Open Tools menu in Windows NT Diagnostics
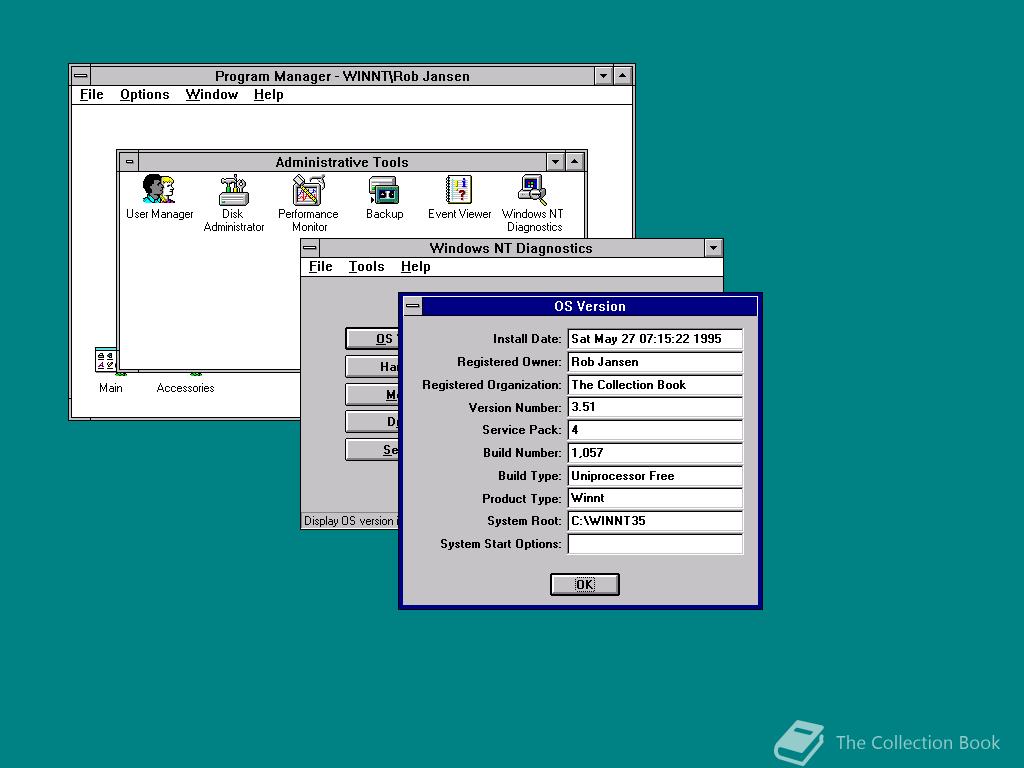 [x=366, y=266]
